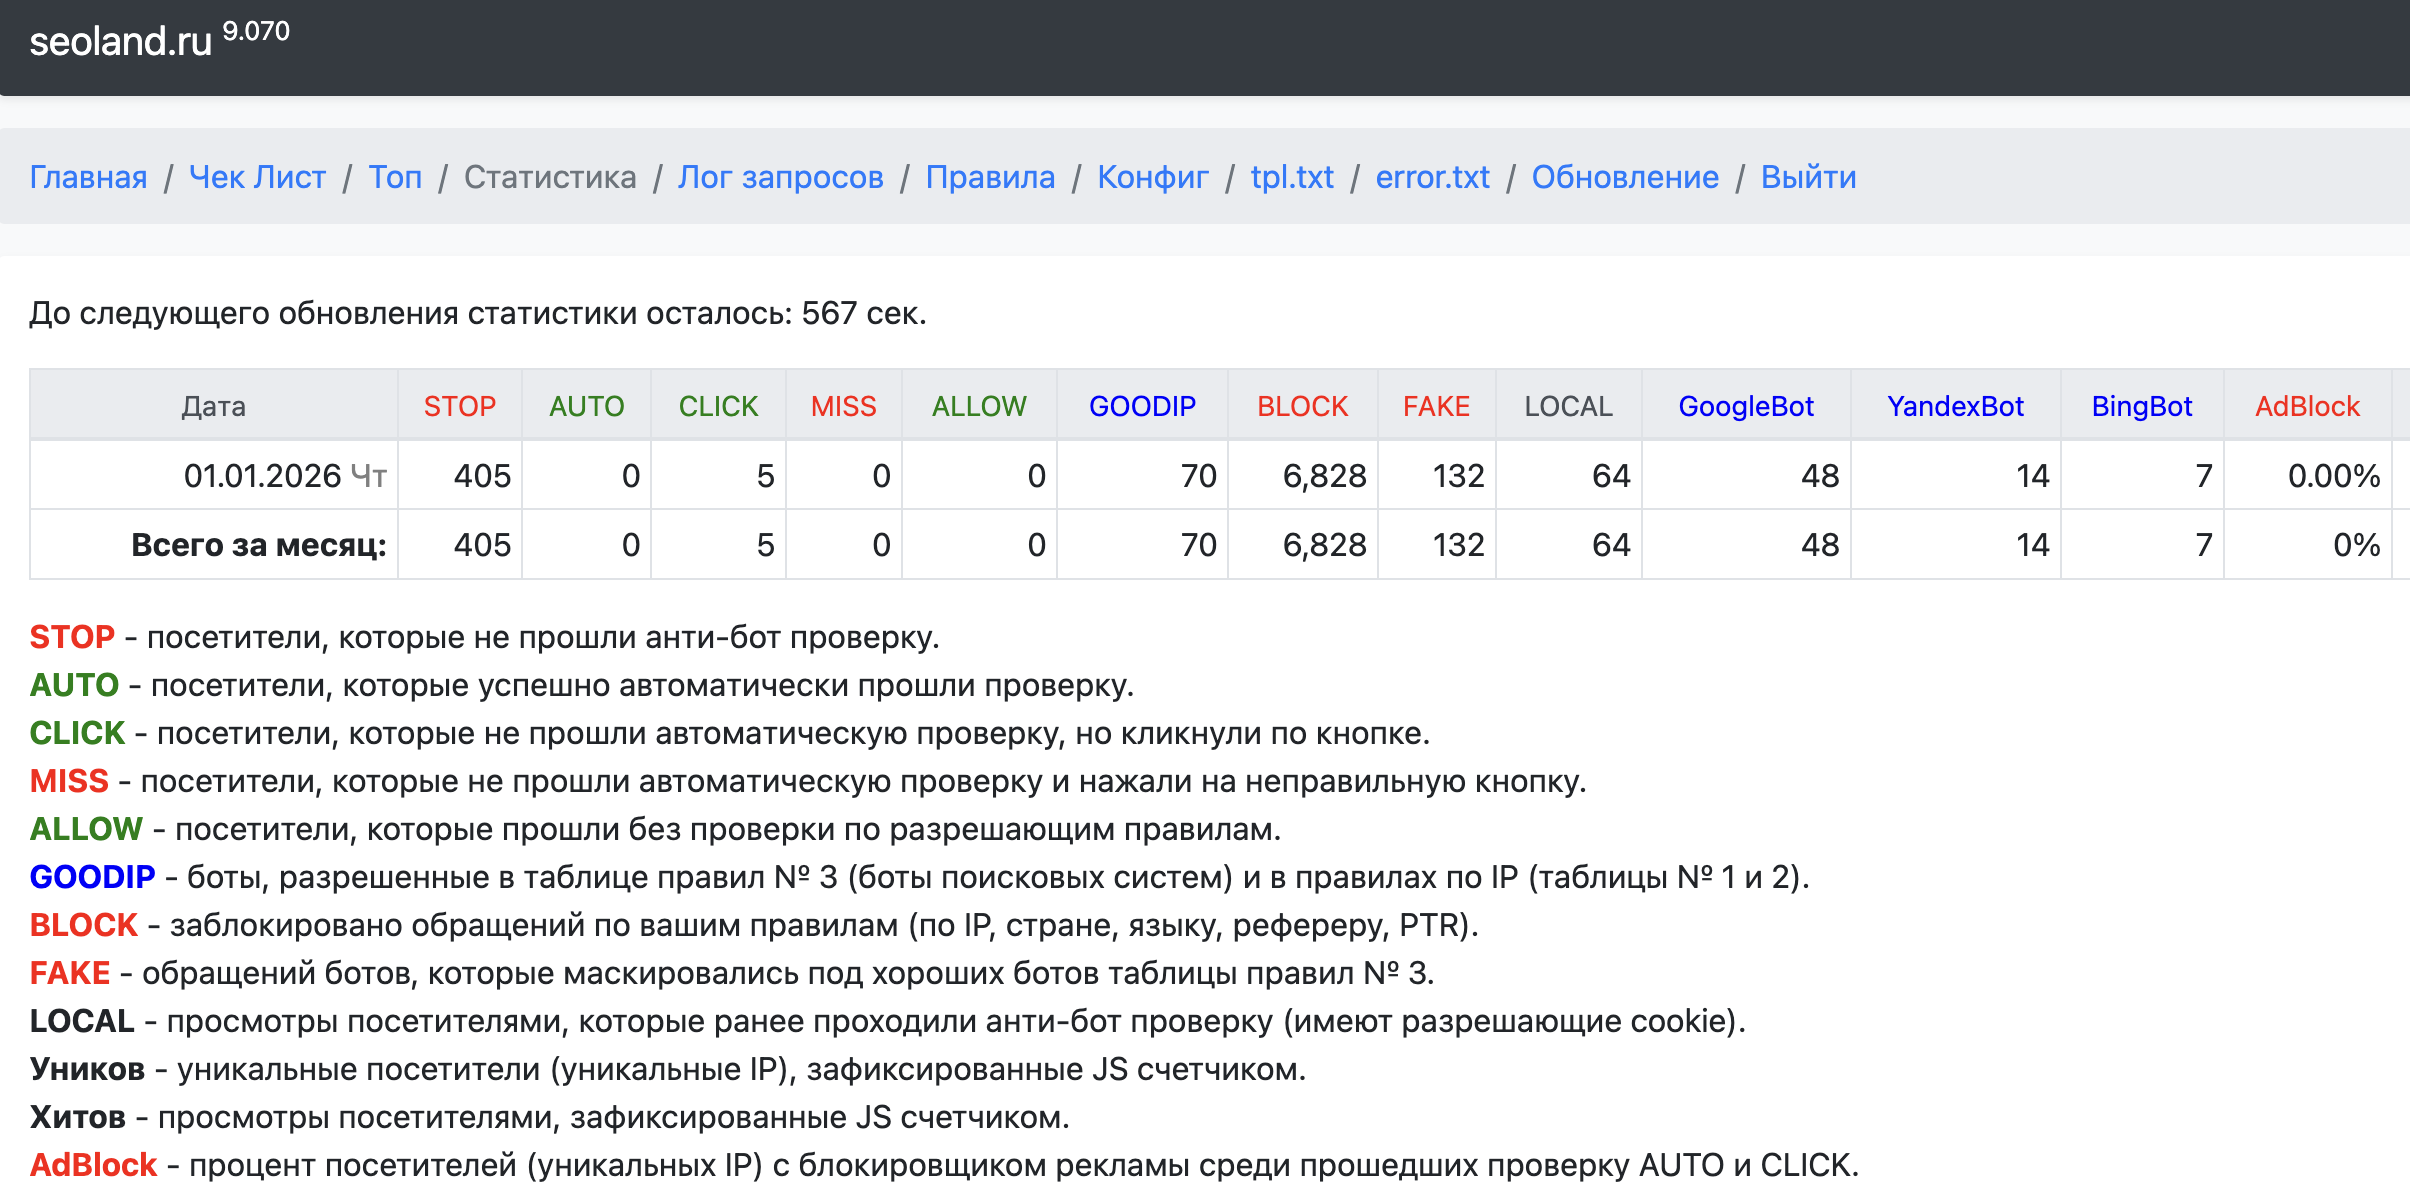This screenshot has height=1198, width=2410.
Task: Go to the Чек Лист page
Action: click(257, 177)
